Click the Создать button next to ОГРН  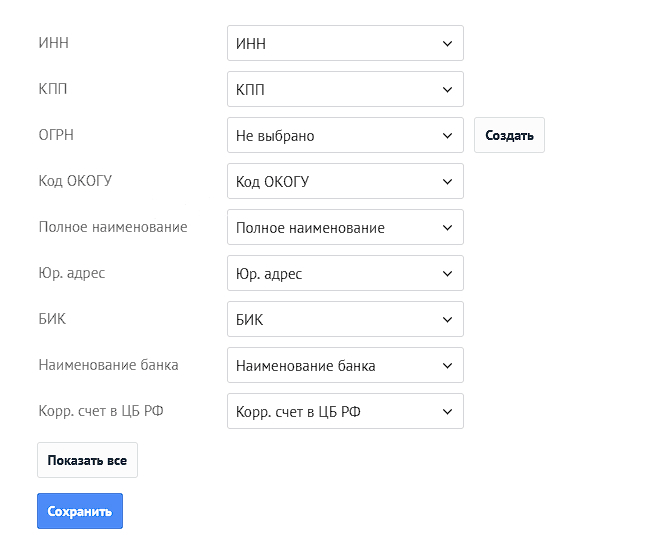click(x=509, y=135)
